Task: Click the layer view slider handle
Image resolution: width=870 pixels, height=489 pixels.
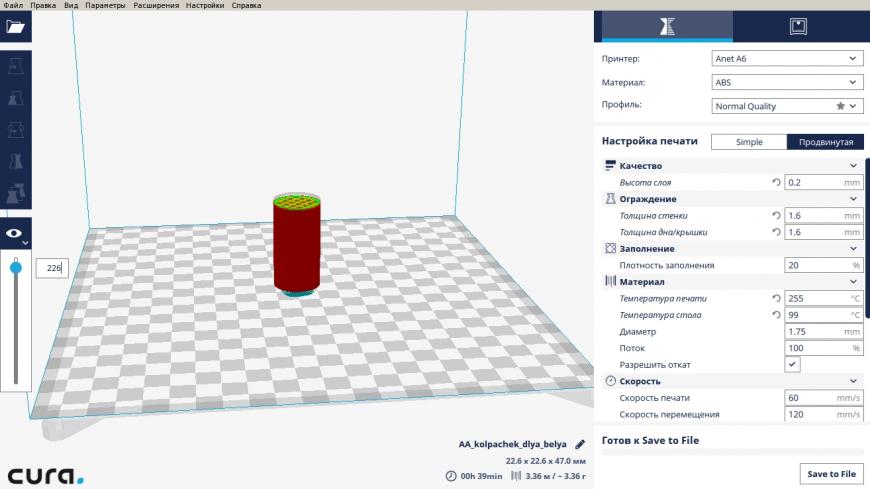Action: (x=16, y=268)
